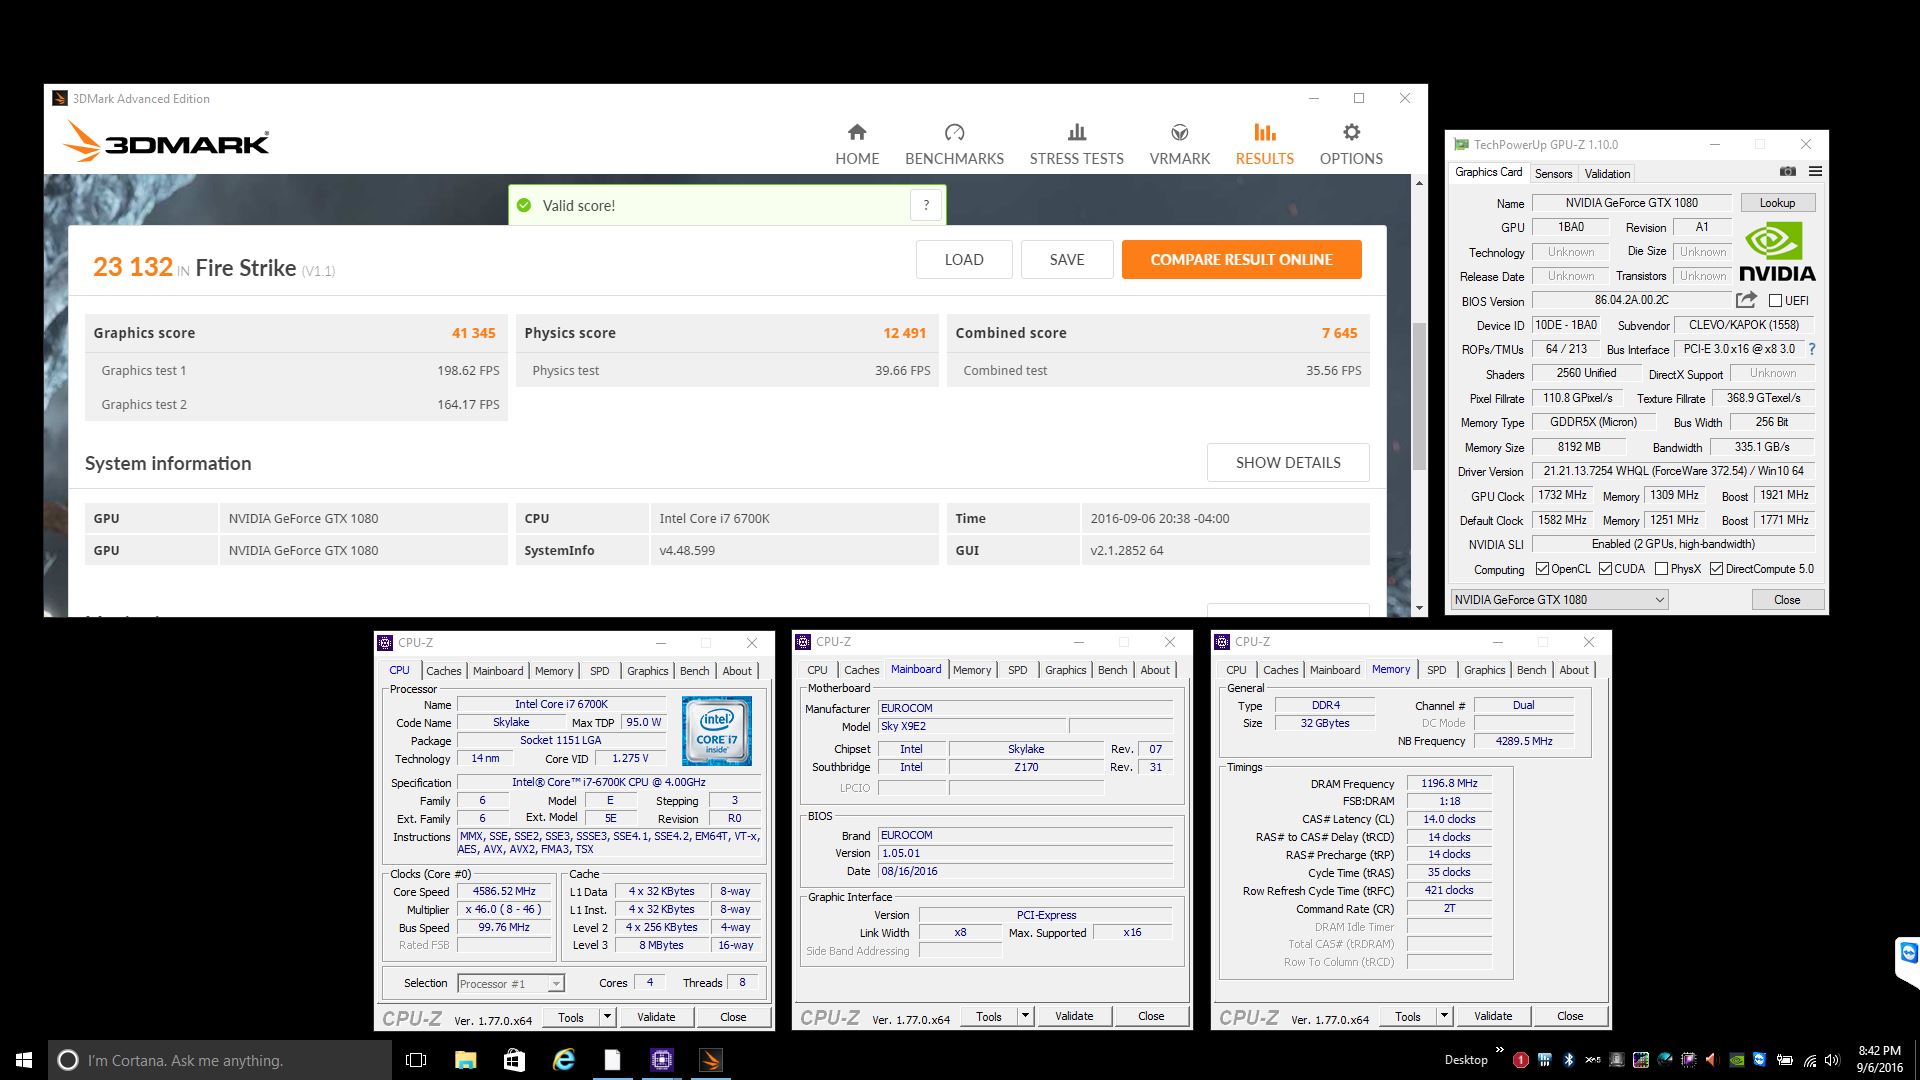
Task: Open the Processor #1 selection dropdown
Action: (511, 984)
